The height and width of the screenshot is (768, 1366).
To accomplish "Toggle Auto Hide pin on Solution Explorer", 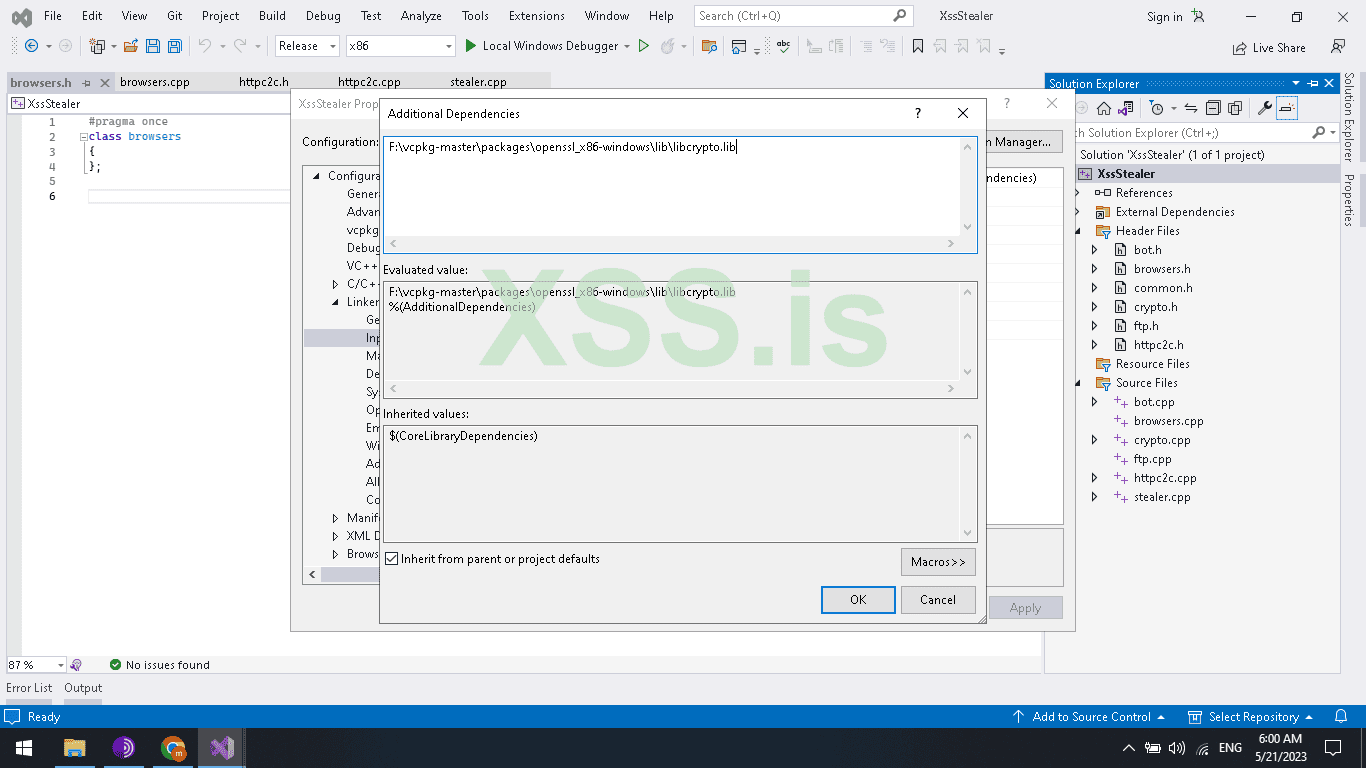I will [1313, 84].
